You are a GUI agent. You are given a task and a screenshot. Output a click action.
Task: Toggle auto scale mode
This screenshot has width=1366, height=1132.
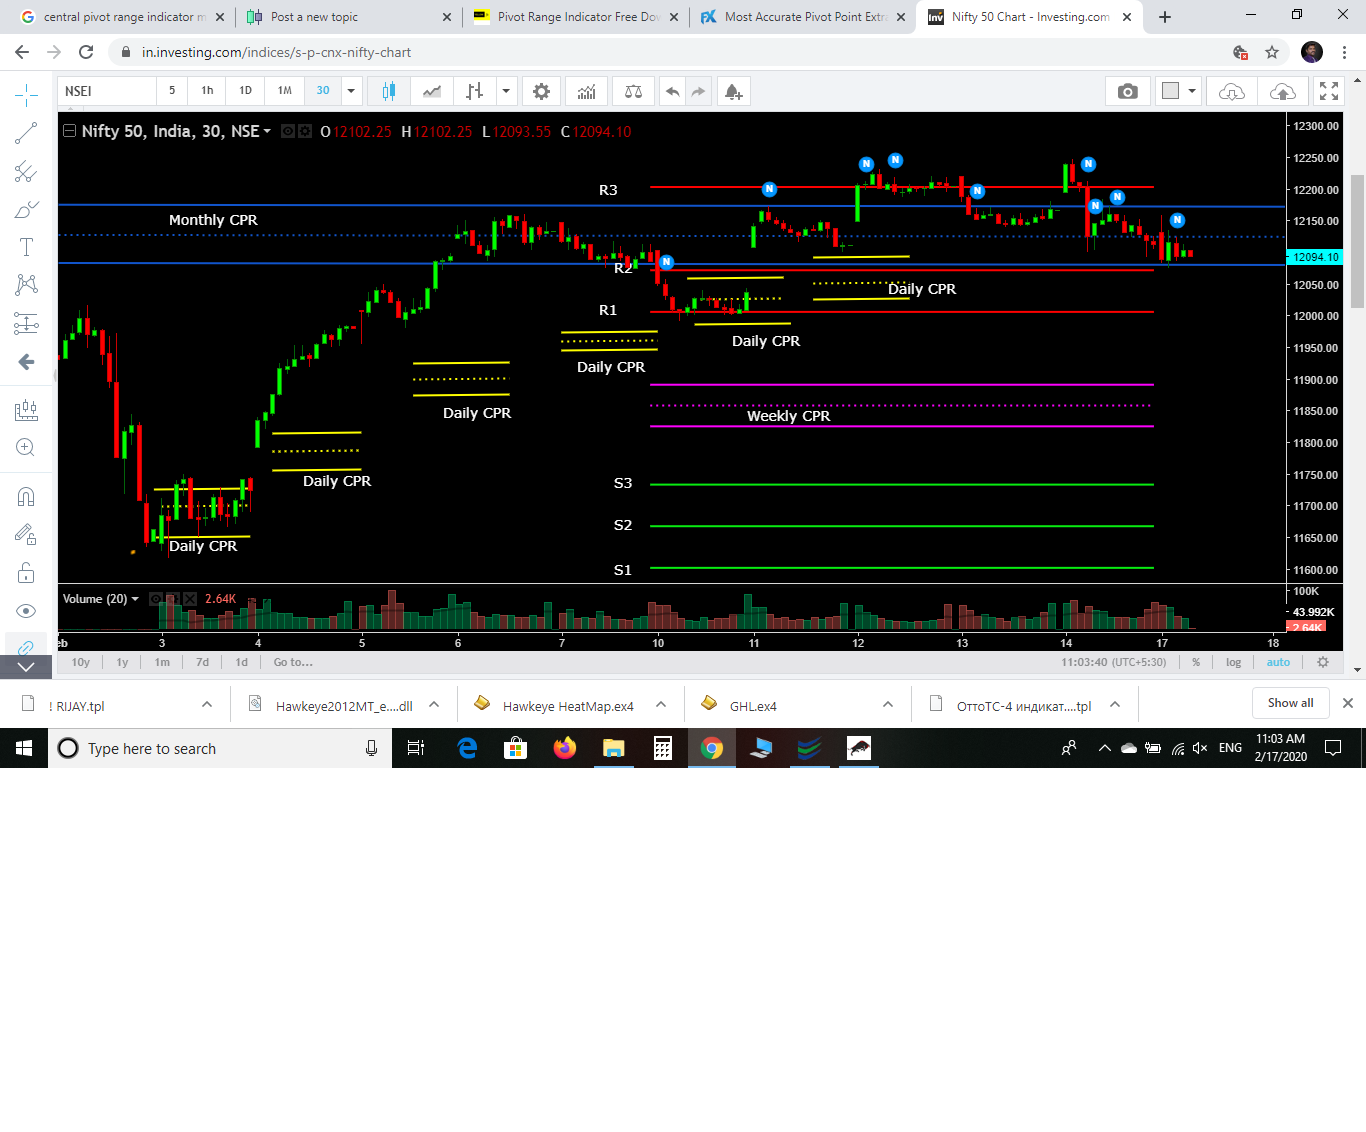1278,662
